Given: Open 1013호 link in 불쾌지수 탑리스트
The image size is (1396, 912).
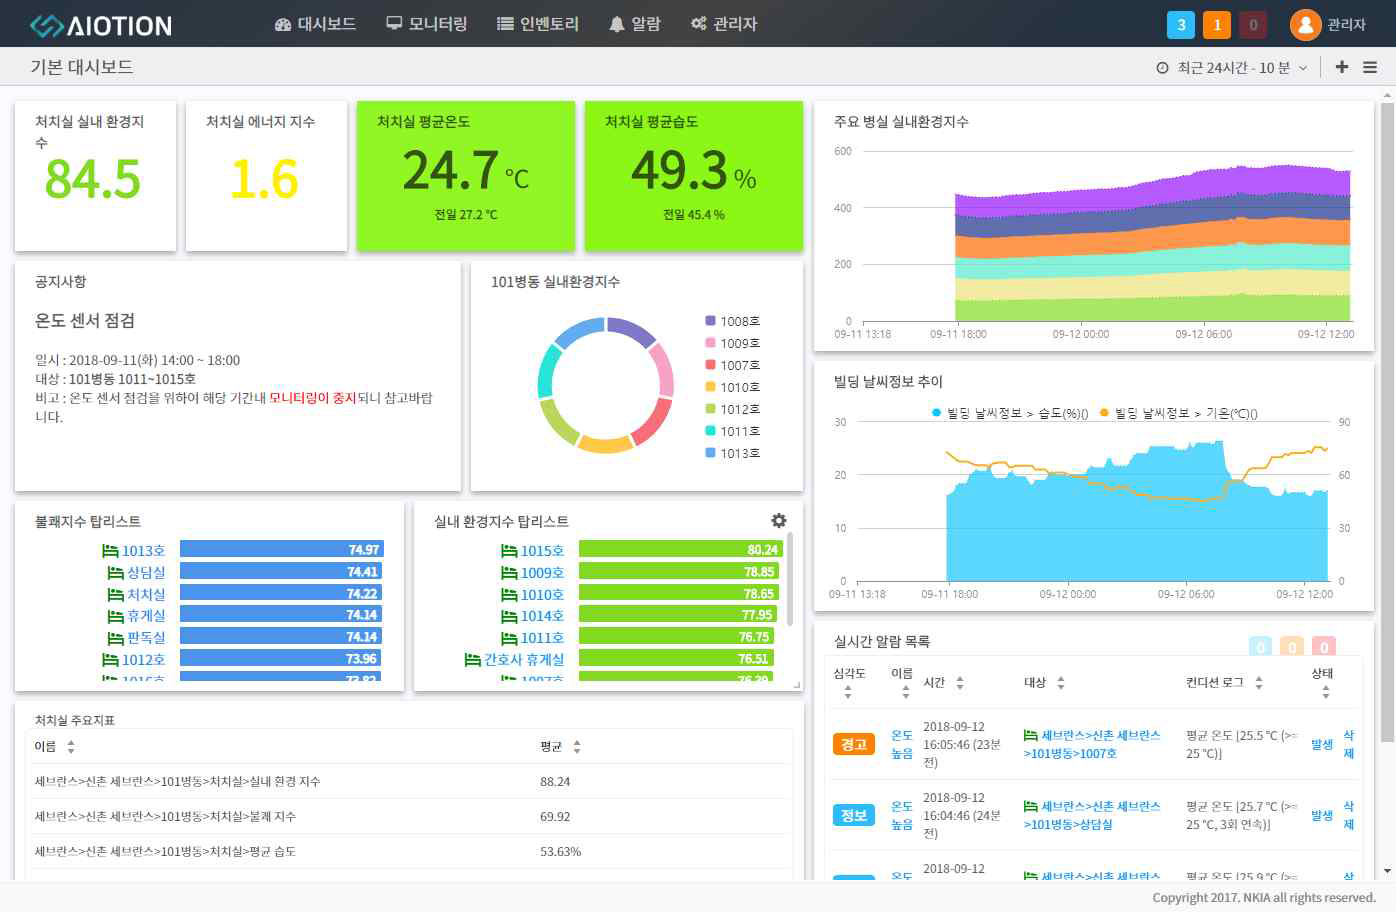Looking at the screenshot, I should click(x=143, y=551).
